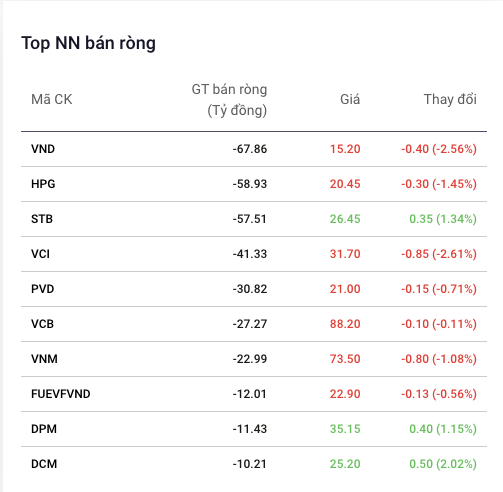Open the PVD stock ticker

[43, 289]
